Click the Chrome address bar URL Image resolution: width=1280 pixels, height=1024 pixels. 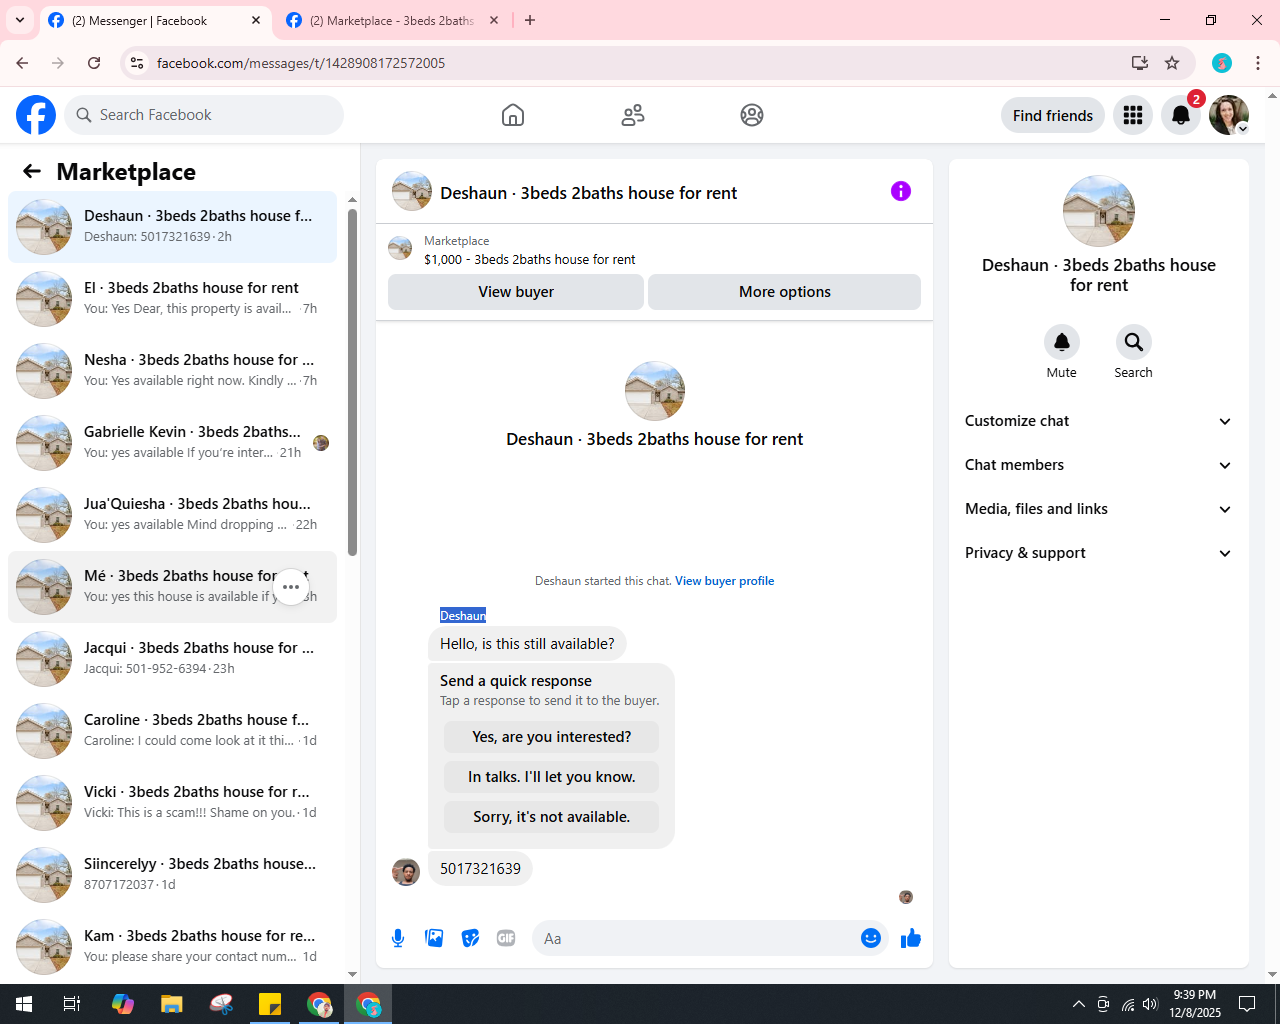tap(301, 63)
